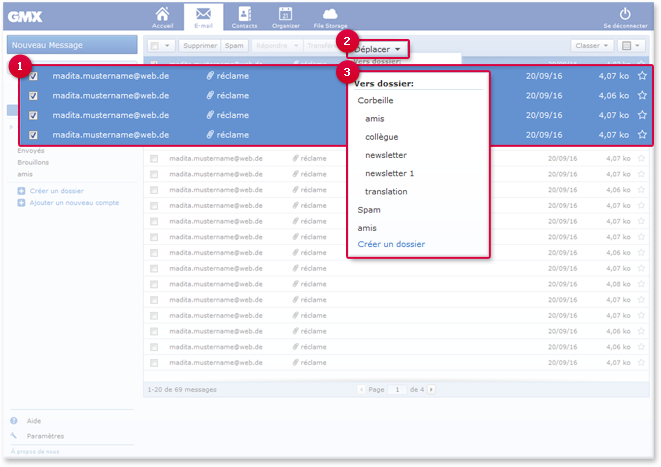Image resolution: width=661 pixels, height=467 pixels.
Task: Expand the Classer dropdown
Action: (x=591, y=46)
